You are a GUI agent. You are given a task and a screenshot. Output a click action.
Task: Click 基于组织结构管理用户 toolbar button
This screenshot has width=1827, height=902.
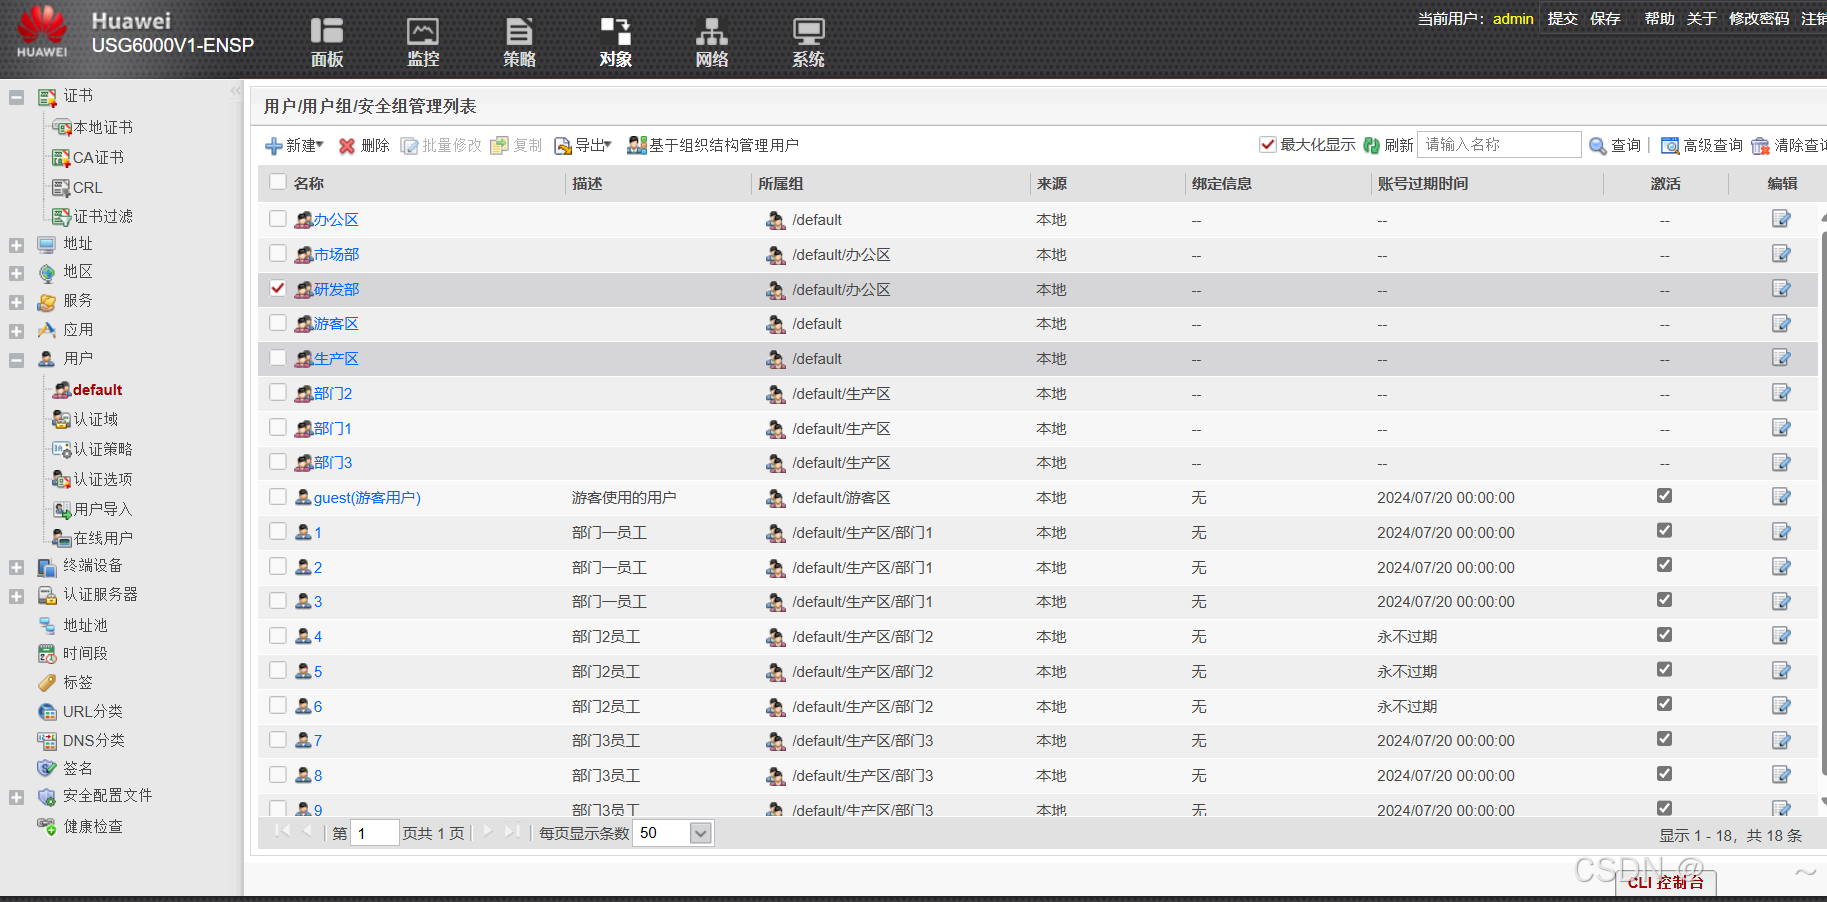point(713,146)
